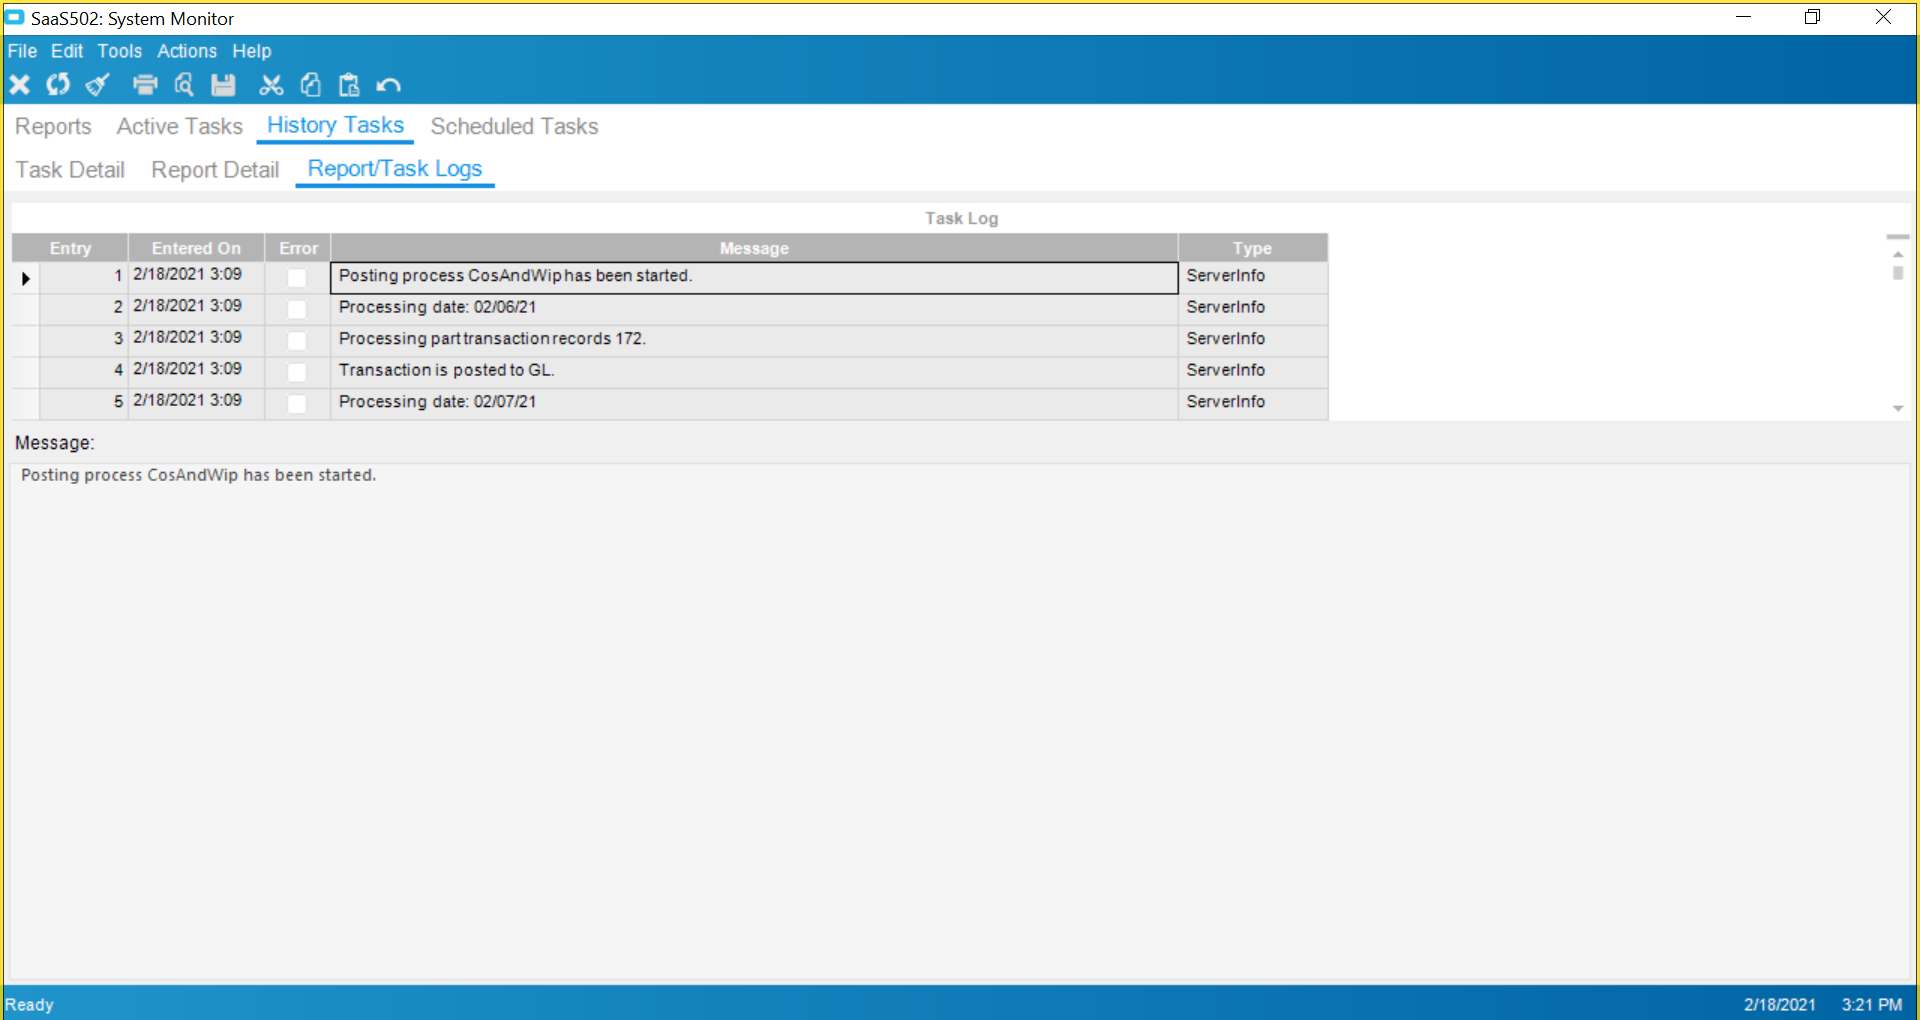Click the ServerInfo type cell for entry 3
Image resolution: width=1920 pixels, height=1020 pixels.
click(1253, 341)
